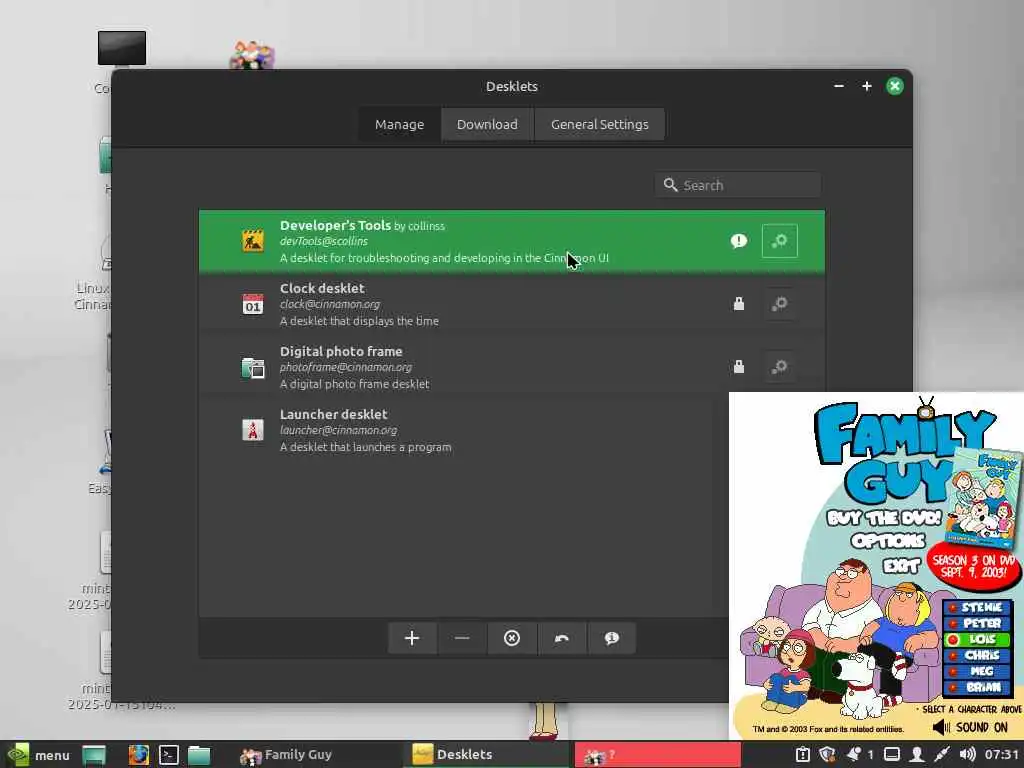Configure the Clock desklet with gears button
The width and height of the screenshot is (1024, 768).
[x=780, y=304]
